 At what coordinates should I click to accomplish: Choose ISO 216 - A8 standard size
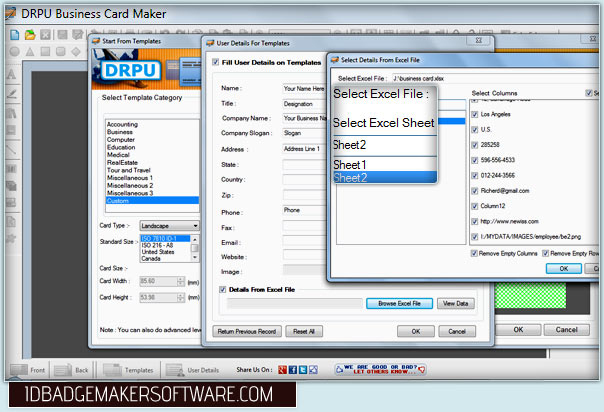pos(157,245)
